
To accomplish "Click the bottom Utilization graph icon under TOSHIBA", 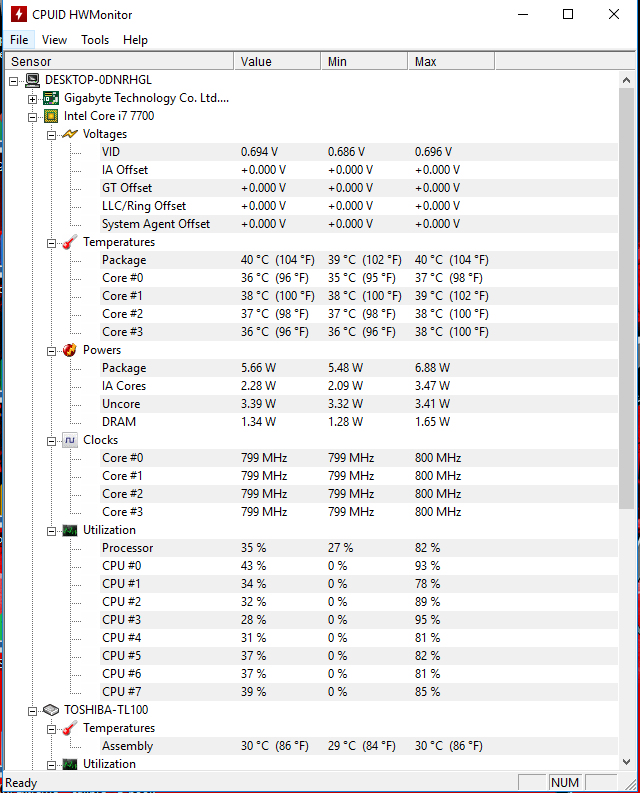I will (x=70, y=764).
